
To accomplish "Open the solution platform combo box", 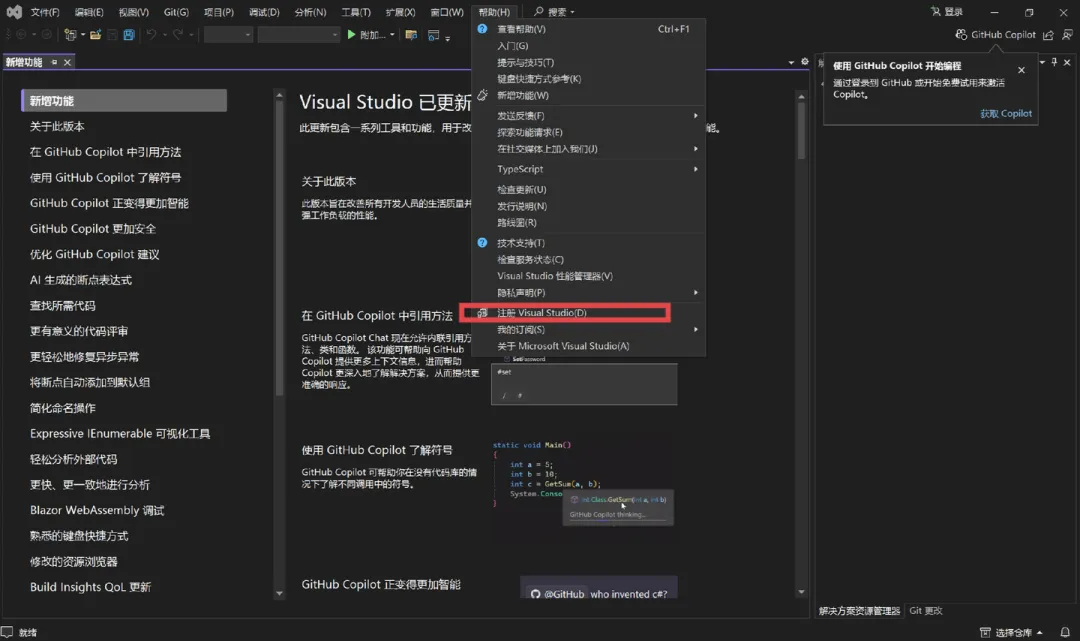I will point(299,34).
